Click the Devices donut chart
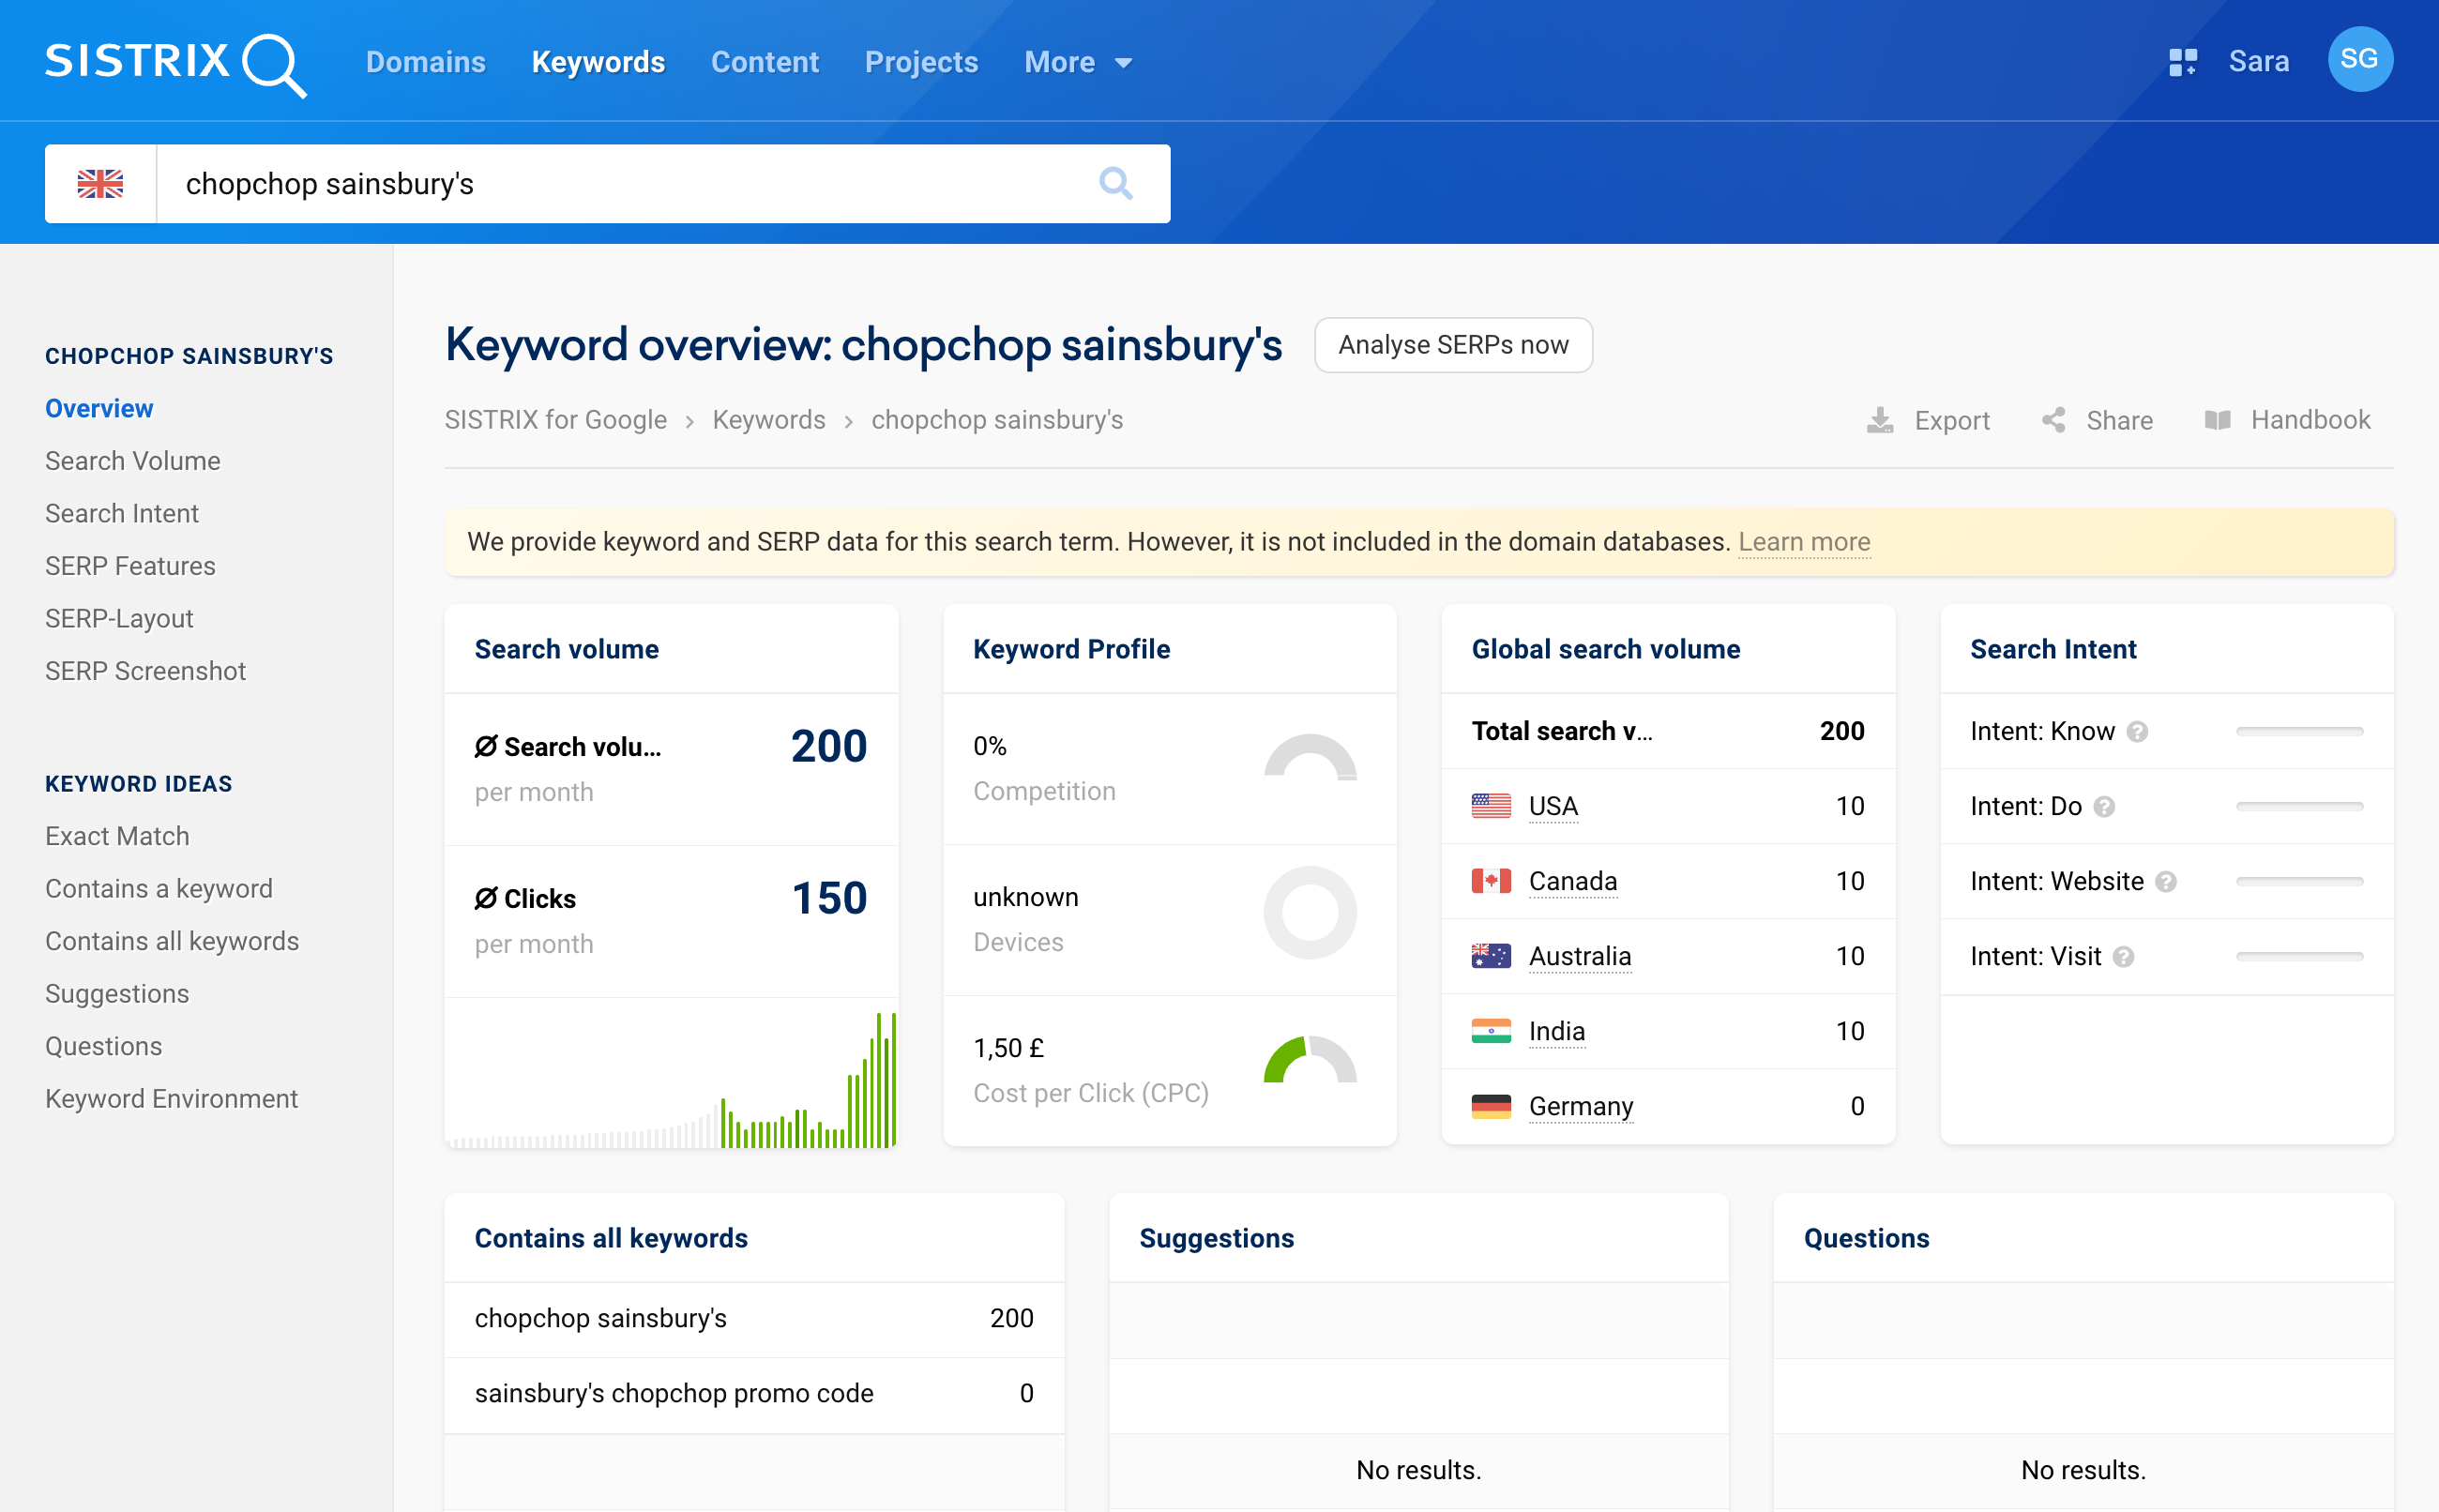Image resolution: width=2439 pixels, height=1512 pixels. tap(1310, 912)
